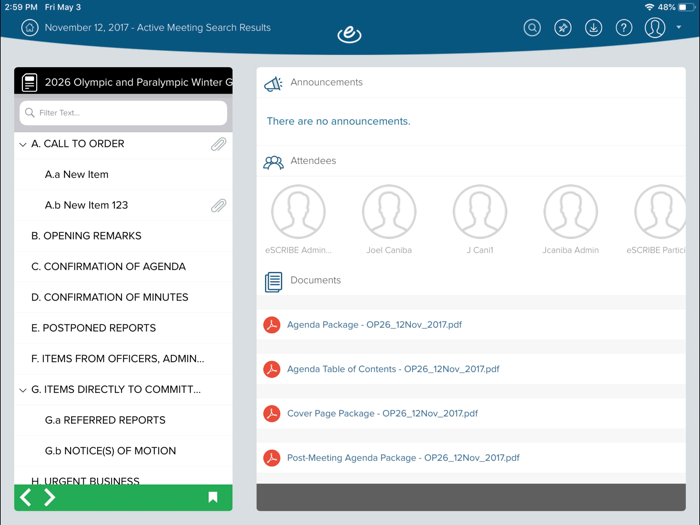The width and height of the screenshot is (700, 525).
Task: Tap PDF icon beside Agenda Package file
Action: 271,325
